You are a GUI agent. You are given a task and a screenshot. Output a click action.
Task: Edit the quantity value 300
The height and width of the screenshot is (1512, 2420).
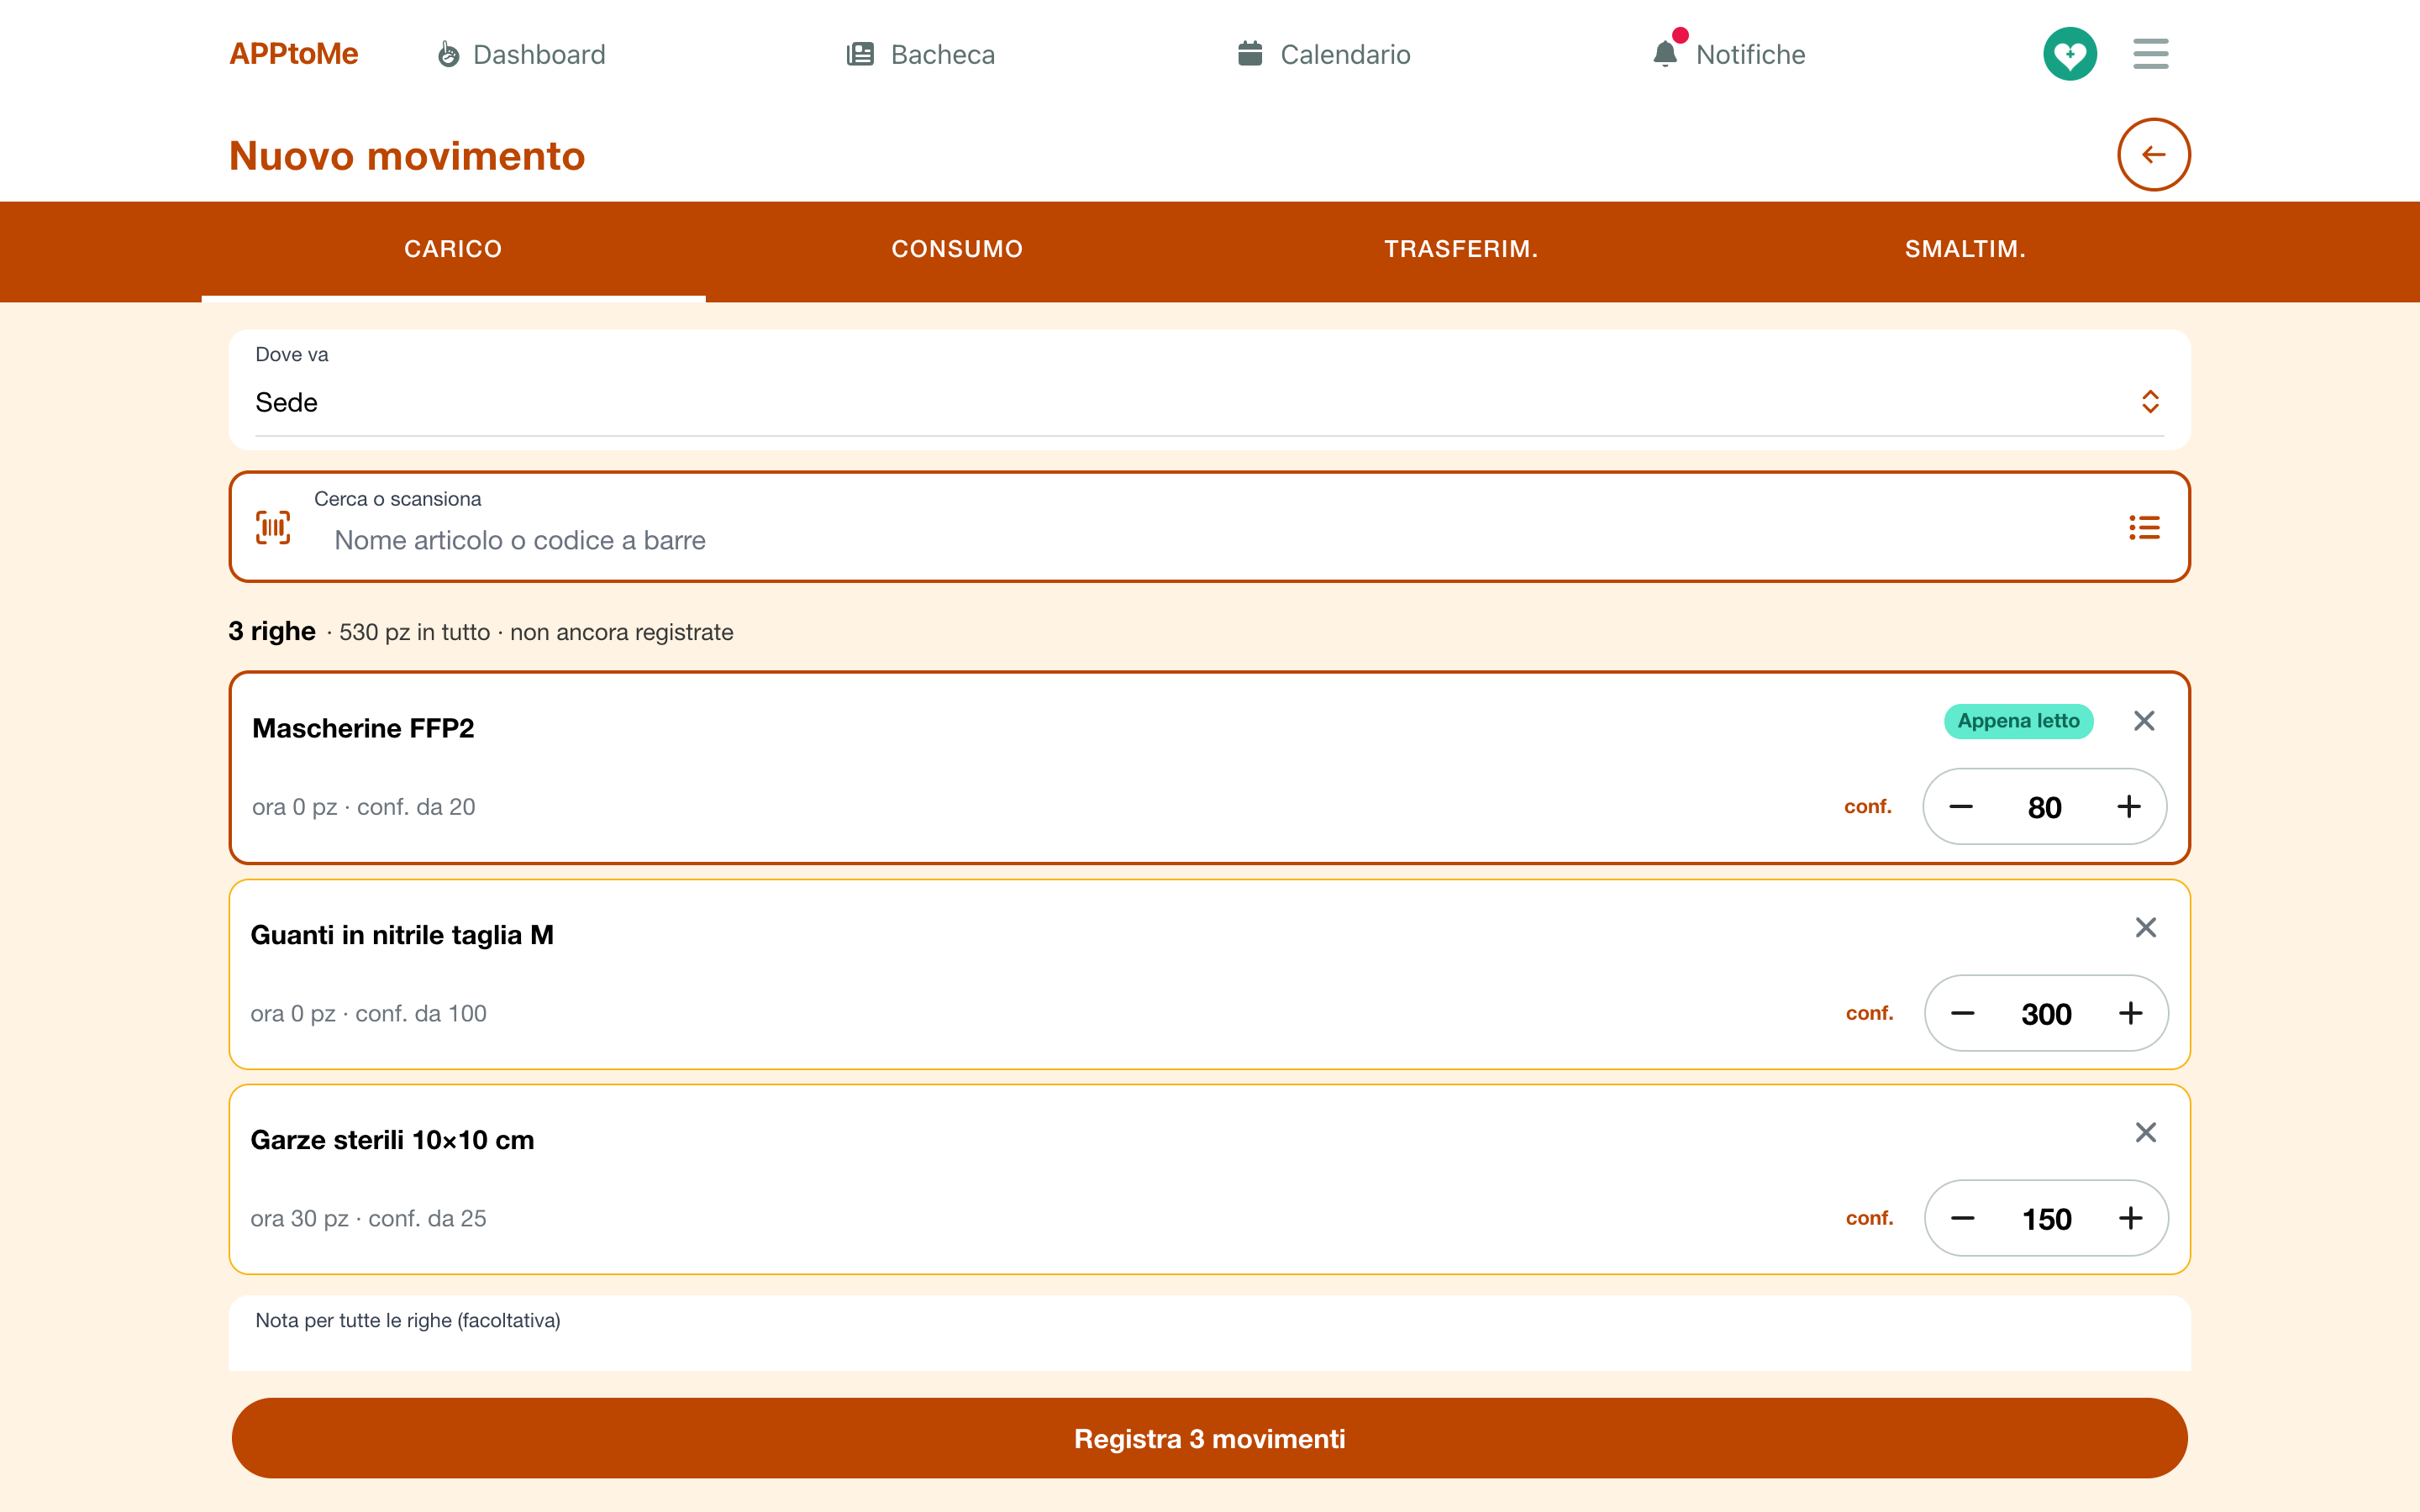pos(2046,1015)
